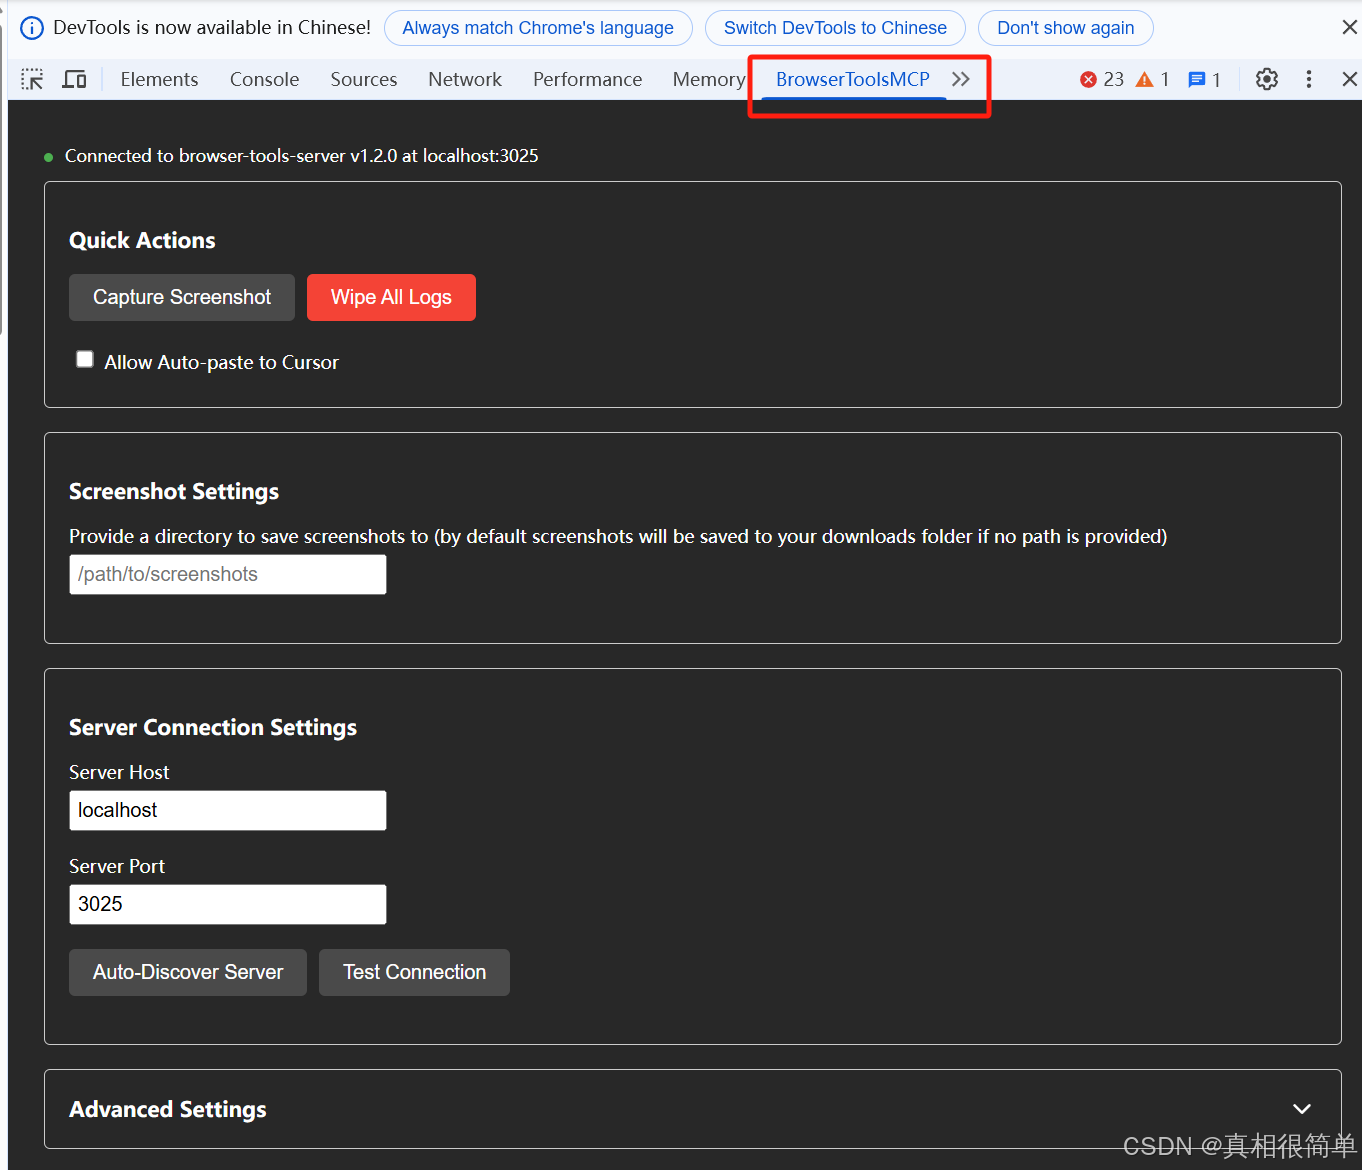Focus the screenshots path input field
1362x1170 pixels.
(228, 574)
